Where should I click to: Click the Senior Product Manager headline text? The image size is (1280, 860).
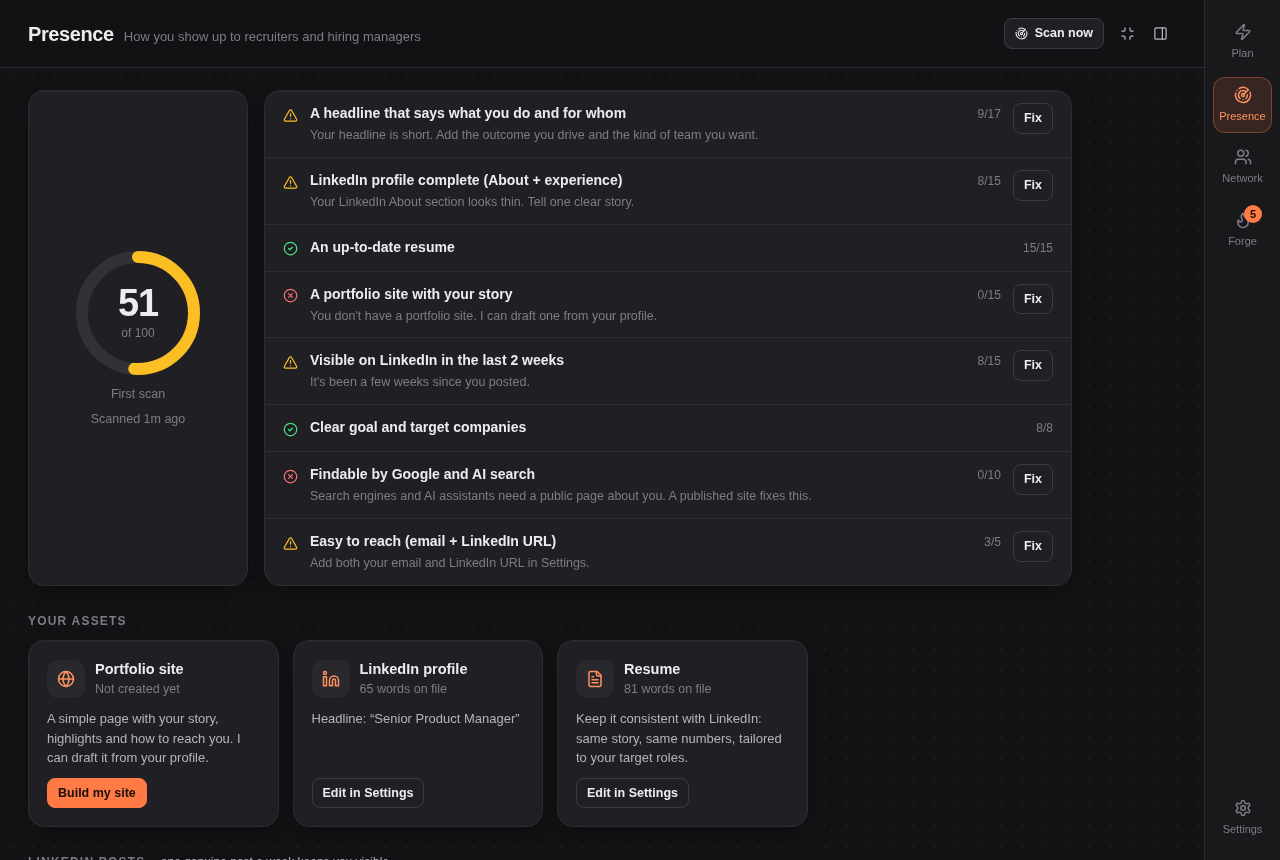tap(416, 719)
